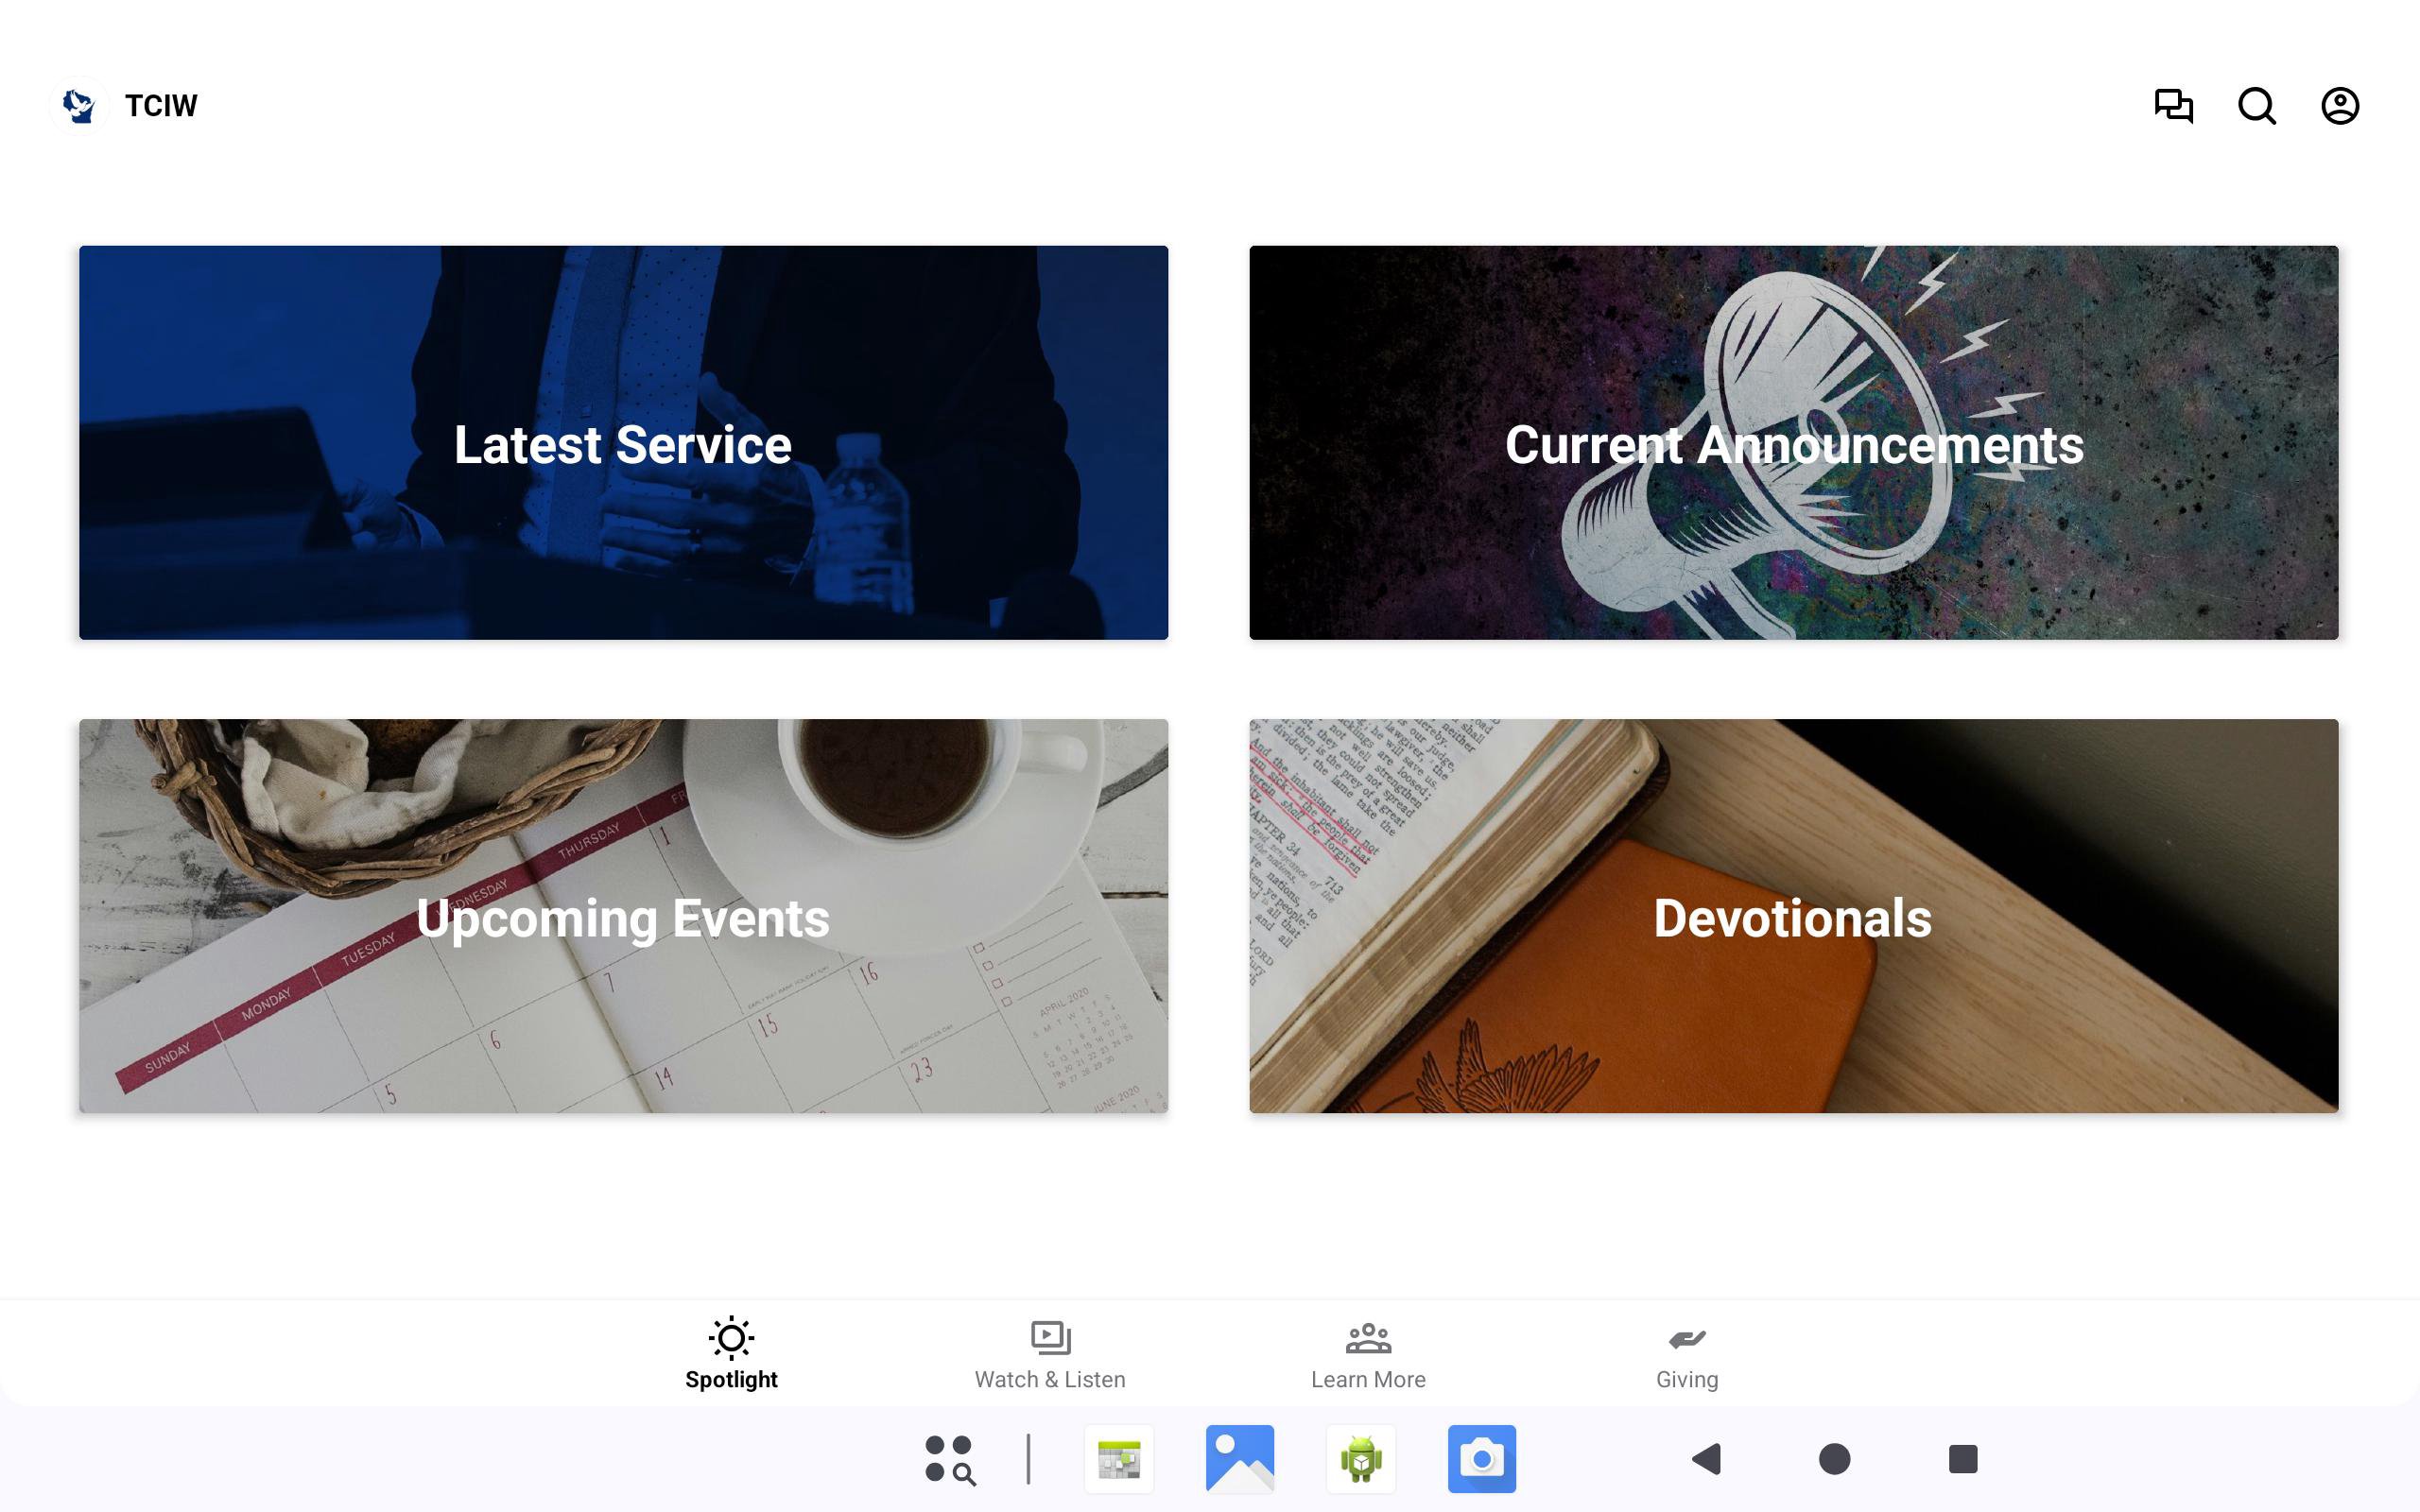The height and width of the screenshot is (1512, 2420).
Task: Click the TCIW dove logo
Action: pos(79,106)
